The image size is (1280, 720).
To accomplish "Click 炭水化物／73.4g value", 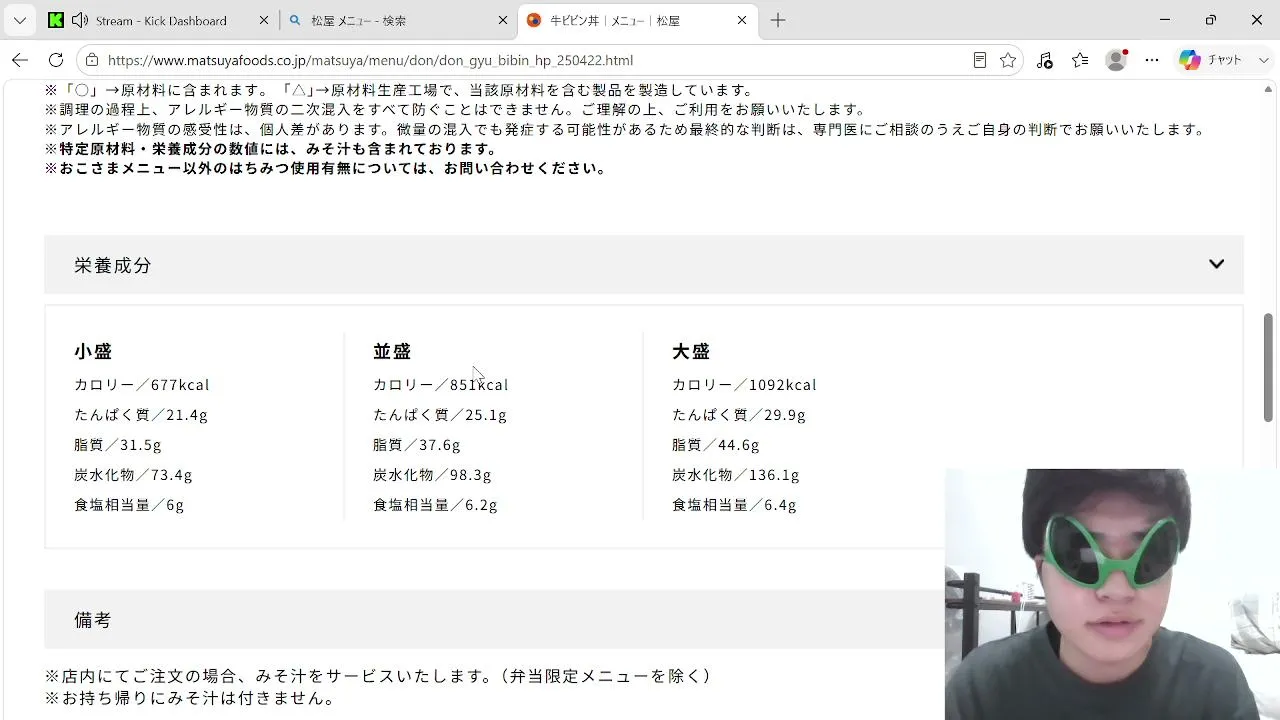I will click(x=133, y=474).
